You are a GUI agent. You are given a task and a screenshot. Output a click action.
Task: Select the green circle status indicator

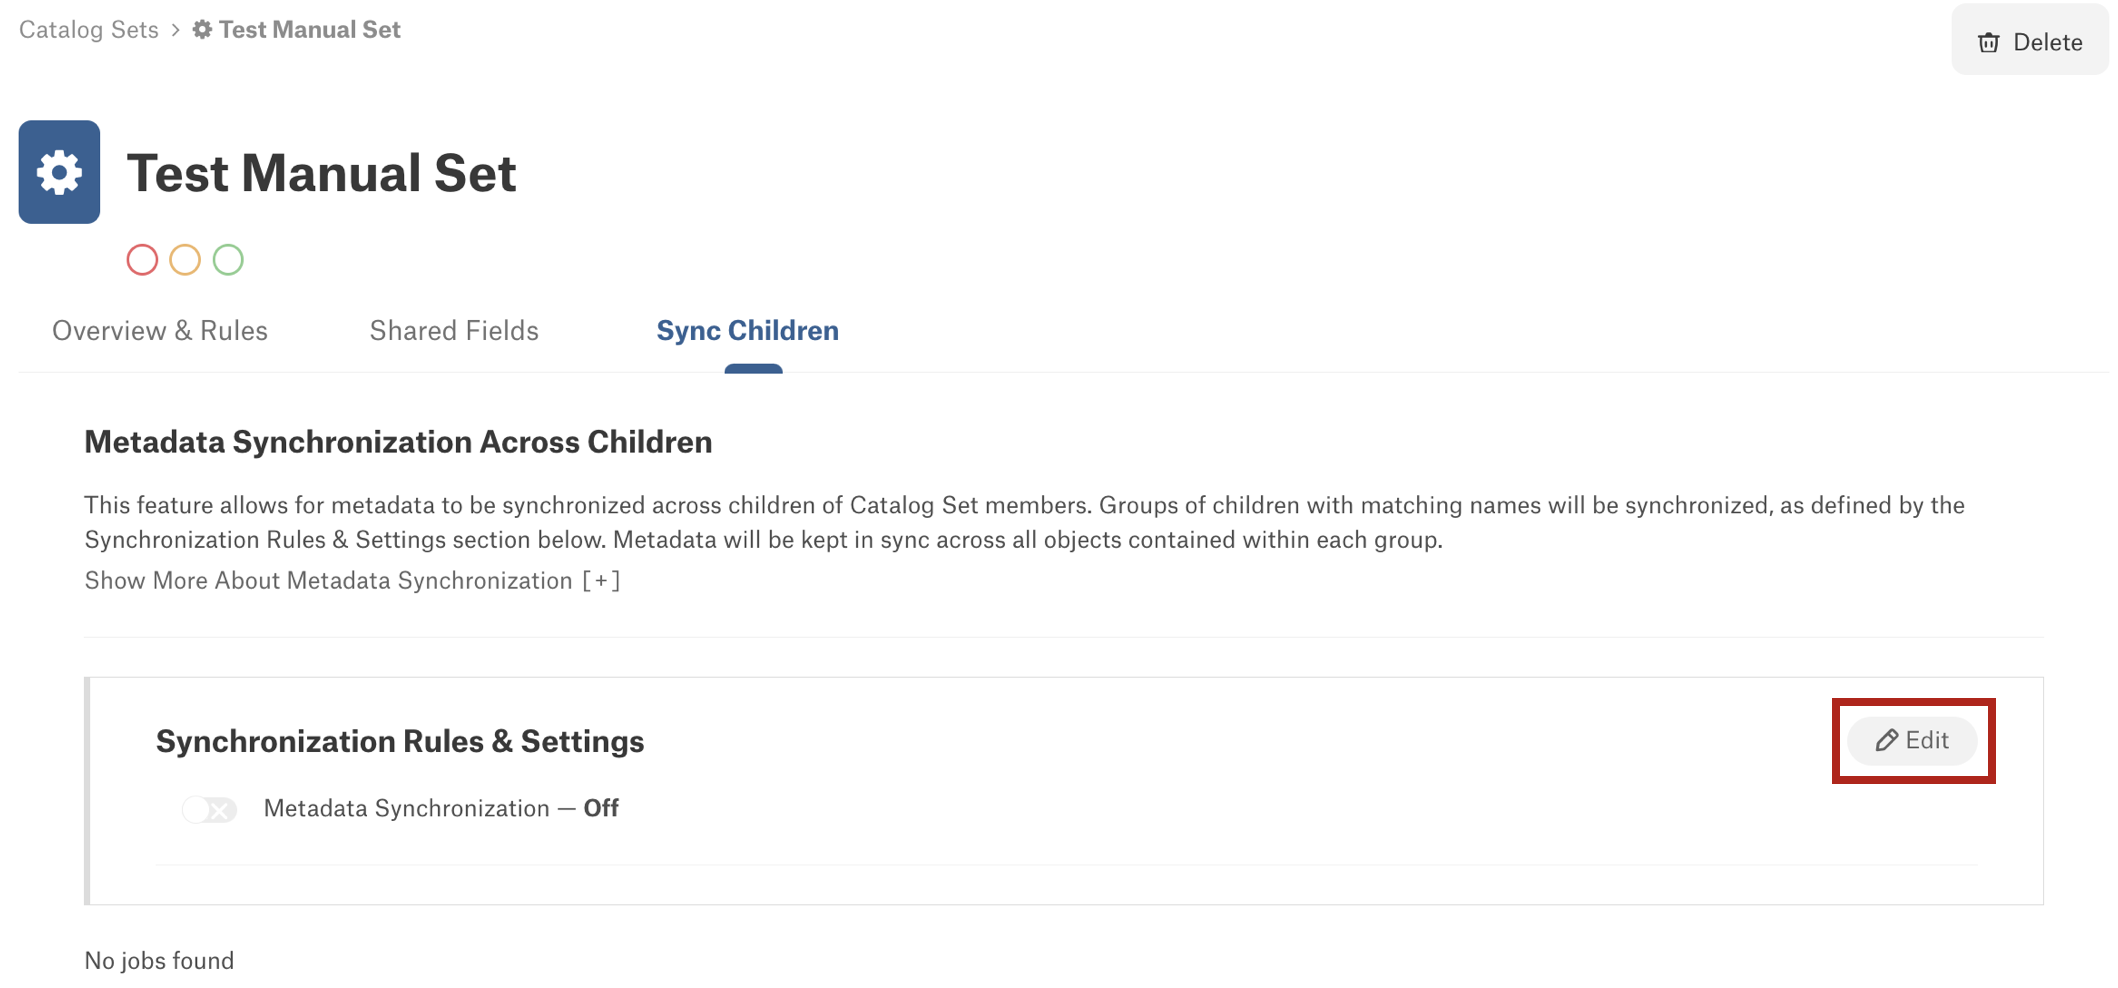[228, 260]
